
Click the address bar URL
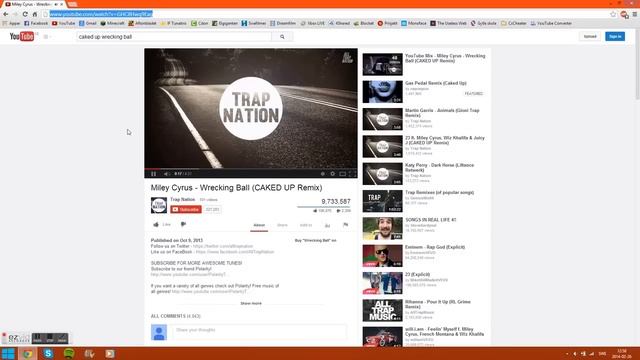pos(101,14)
